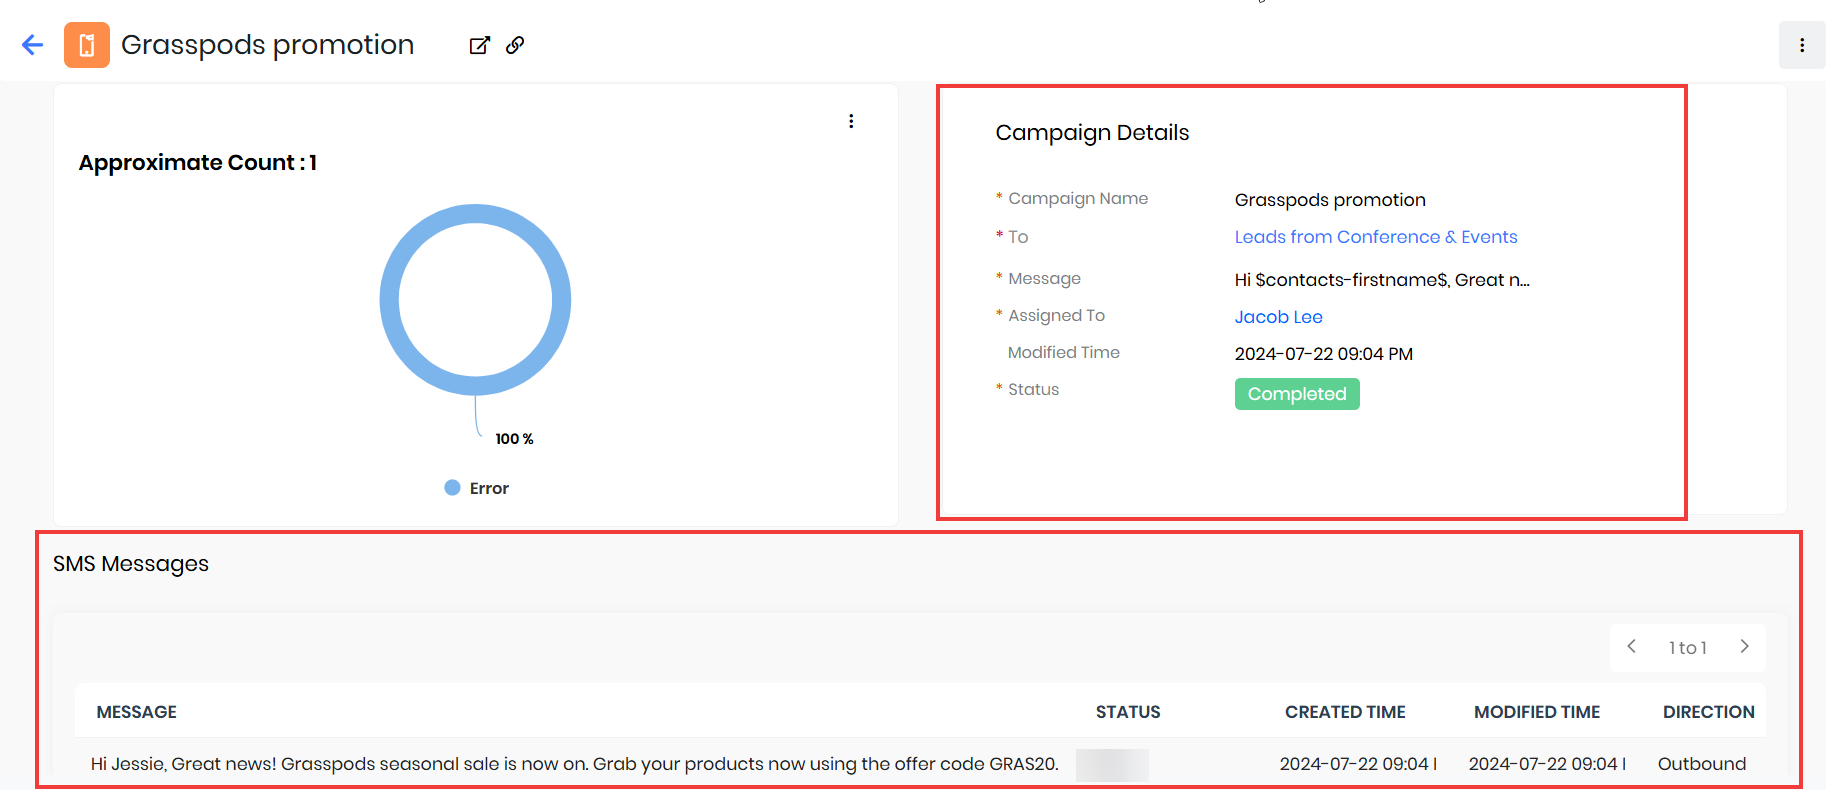Image resolution: width=1826 pixels, height=790 pixels.
Task: Click the blue back arrow
Action: [32, 45]
